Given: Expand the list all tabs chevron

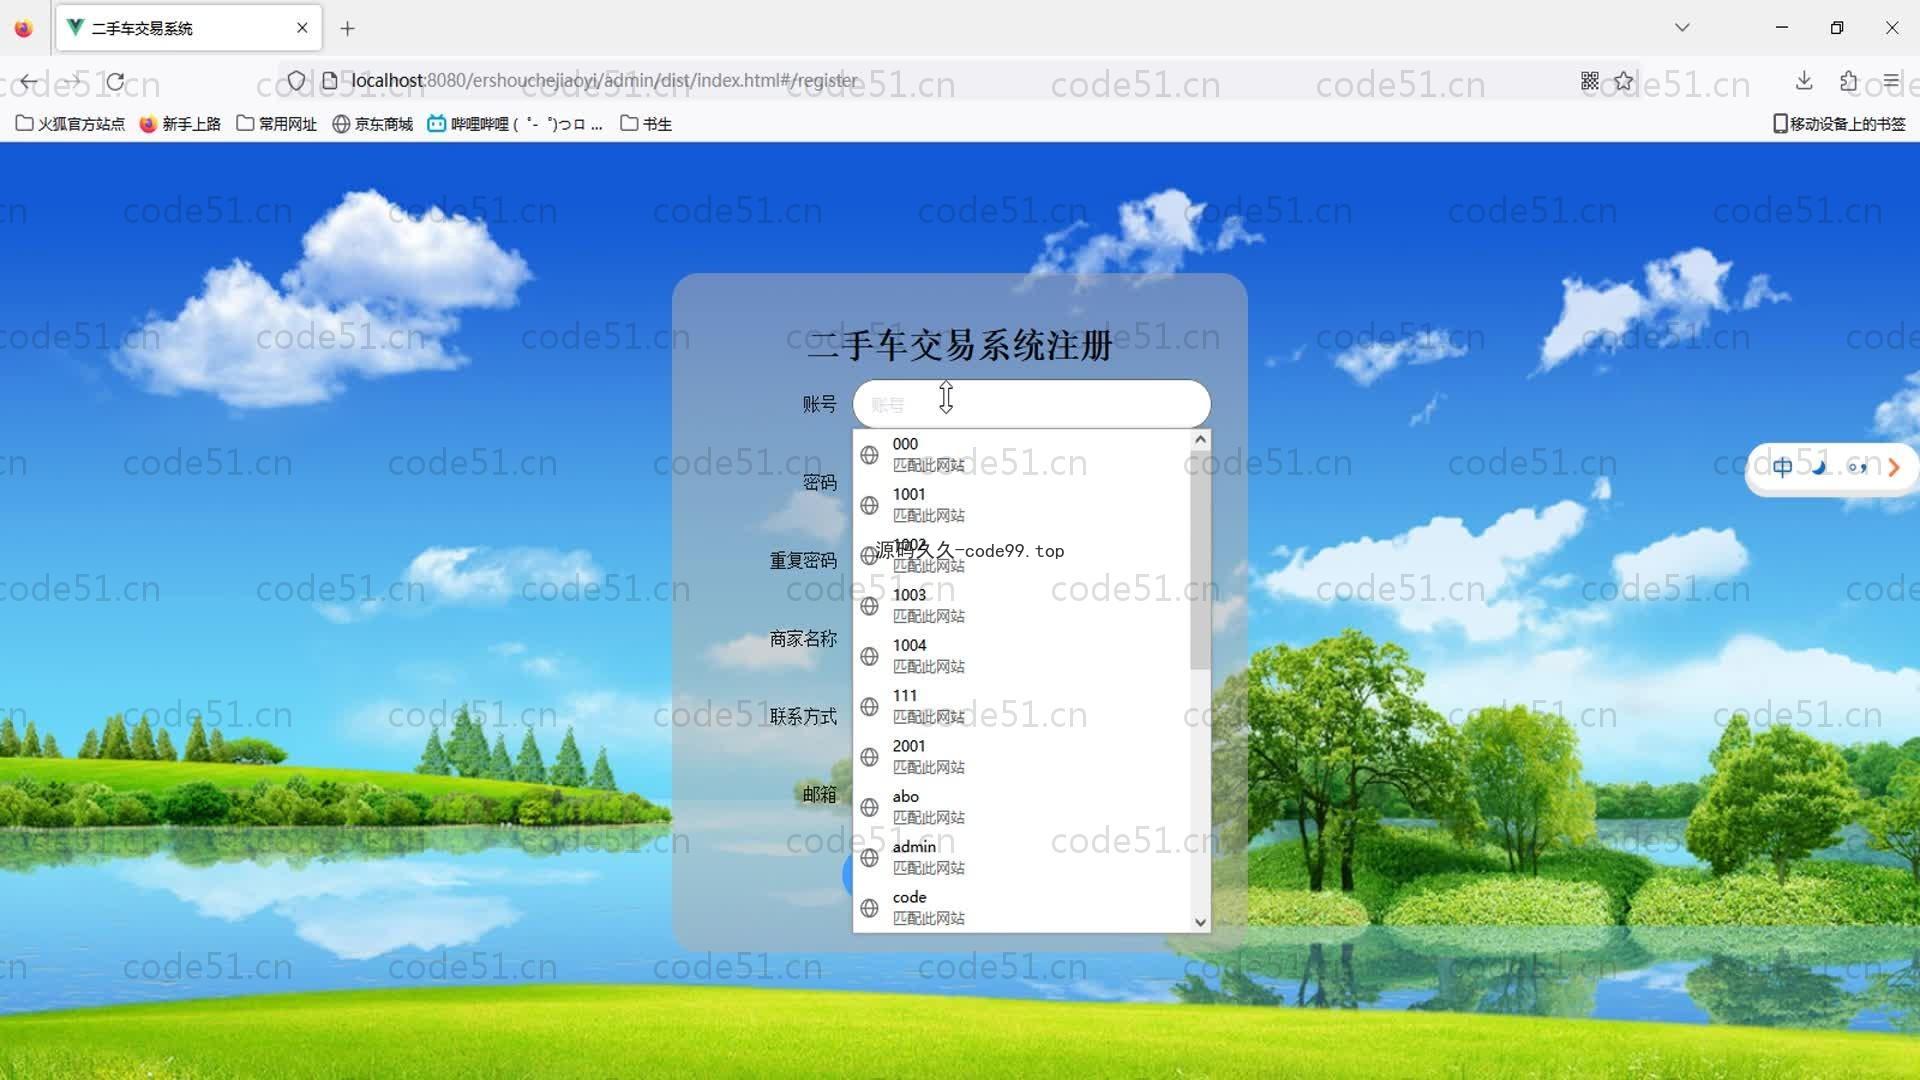Looking at the screenshot, I should coord(1682,28).
